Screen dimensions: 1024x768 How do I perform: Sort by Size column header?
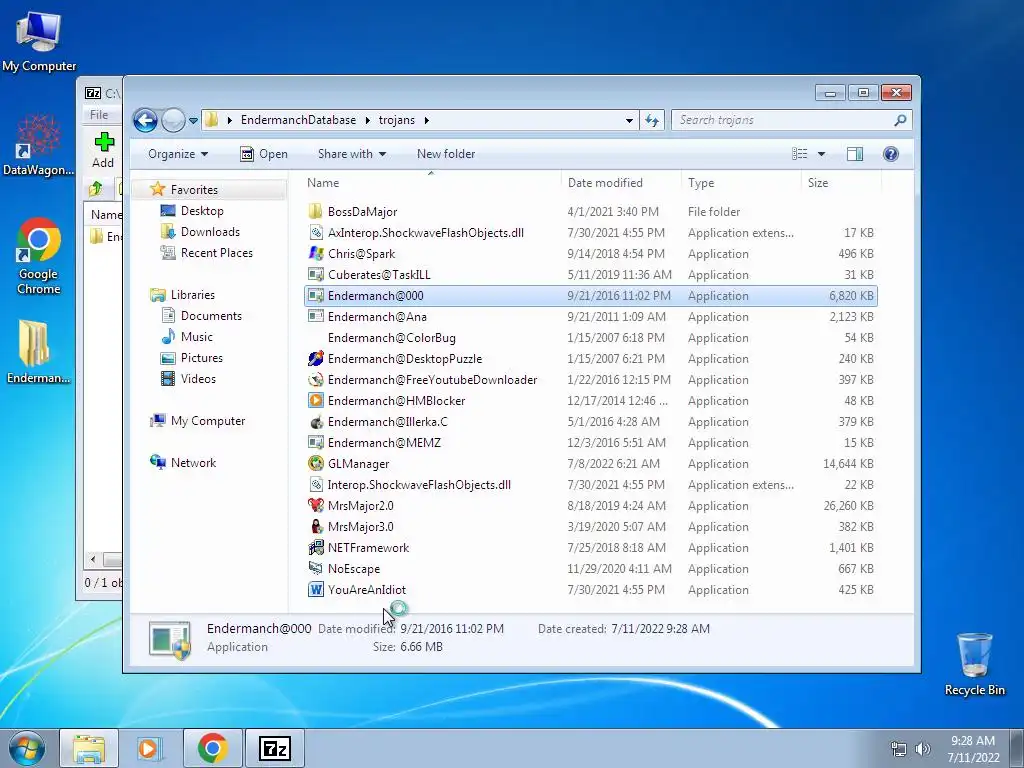click(841, 183)
